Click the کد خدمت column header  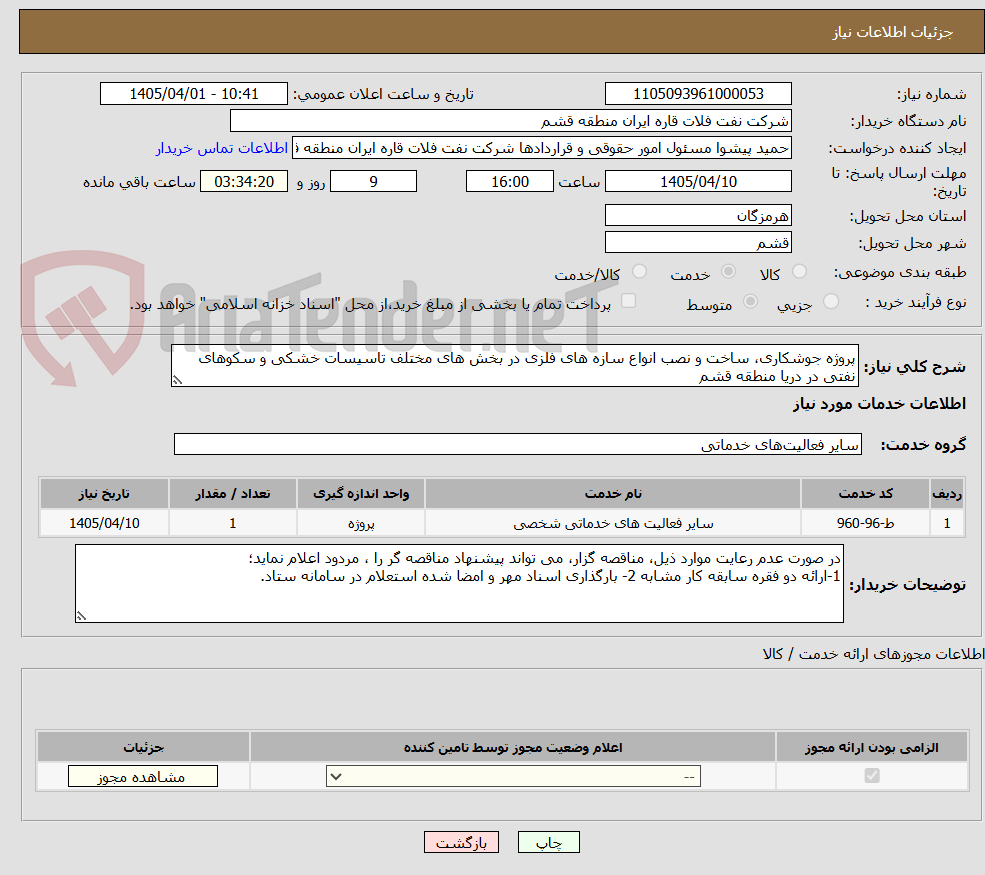[865, 494]
